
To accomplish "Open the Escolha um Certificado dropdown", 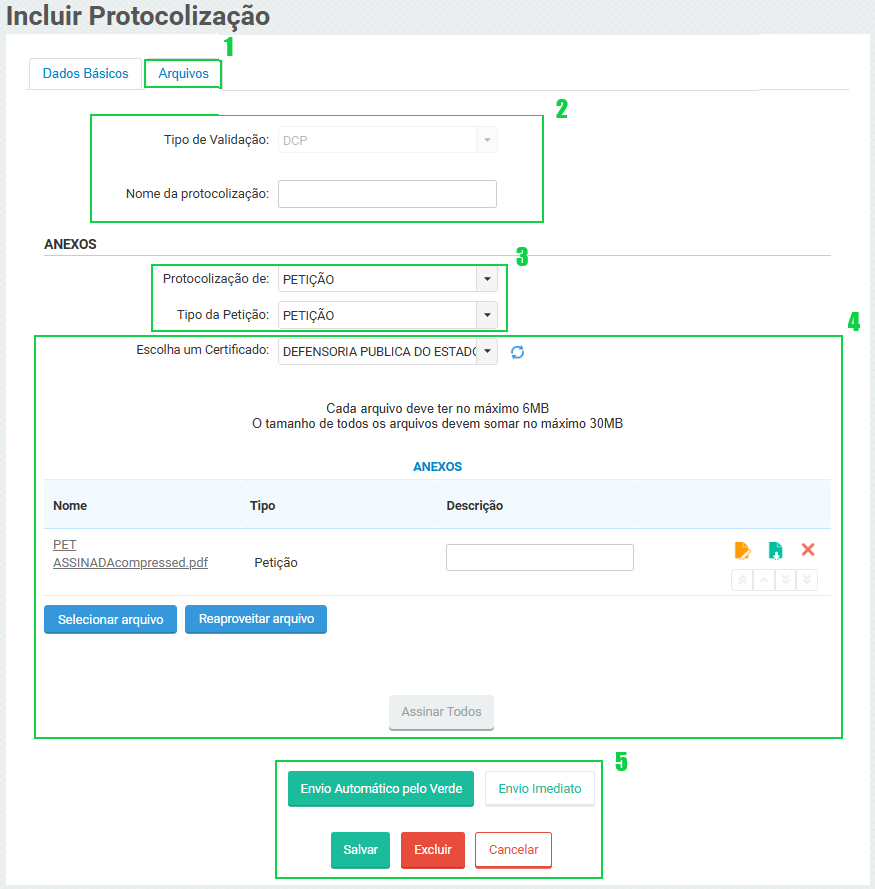I will pyautogui.click(x=486, y=352).
